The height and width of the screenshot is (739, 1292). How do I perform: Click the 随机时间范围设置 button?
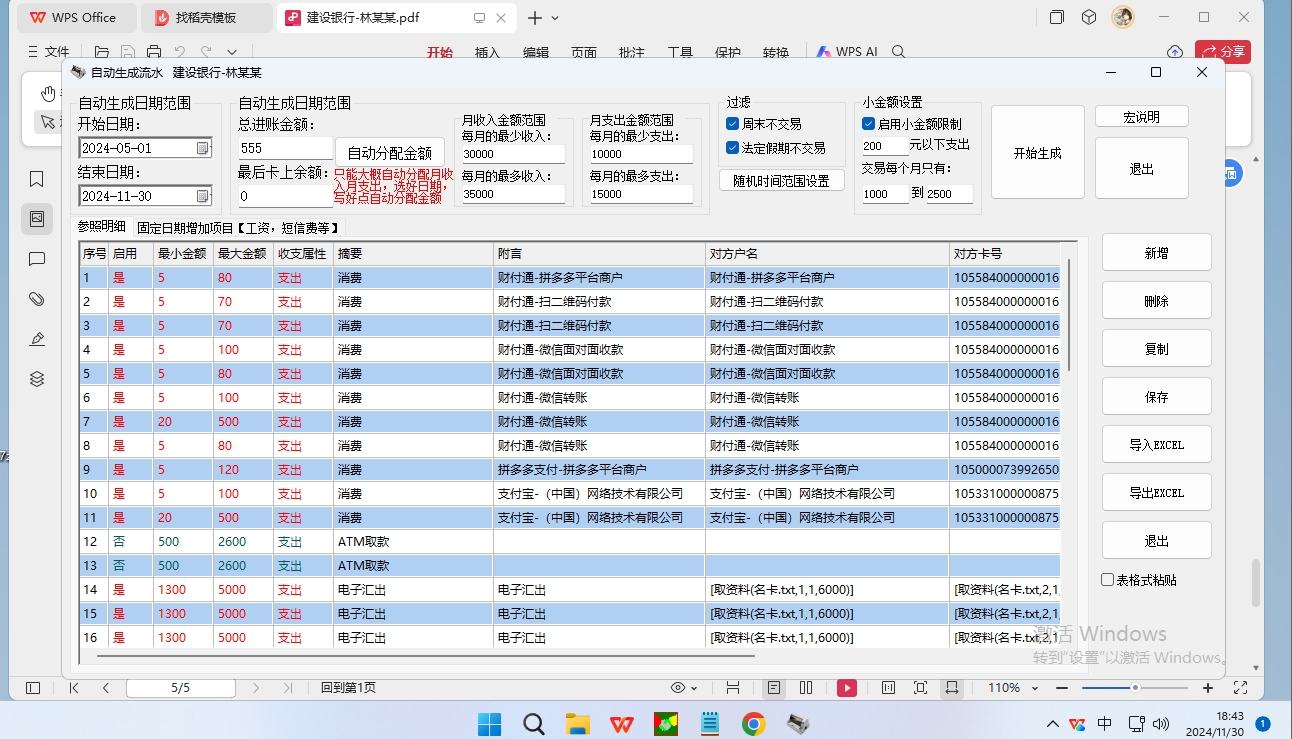[782, 181]
